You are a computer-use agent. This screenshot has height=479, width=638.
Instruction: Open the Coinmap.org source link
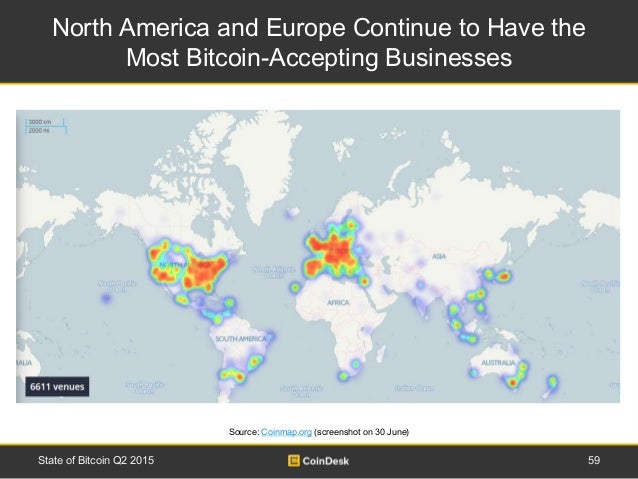tap(286, 432)
